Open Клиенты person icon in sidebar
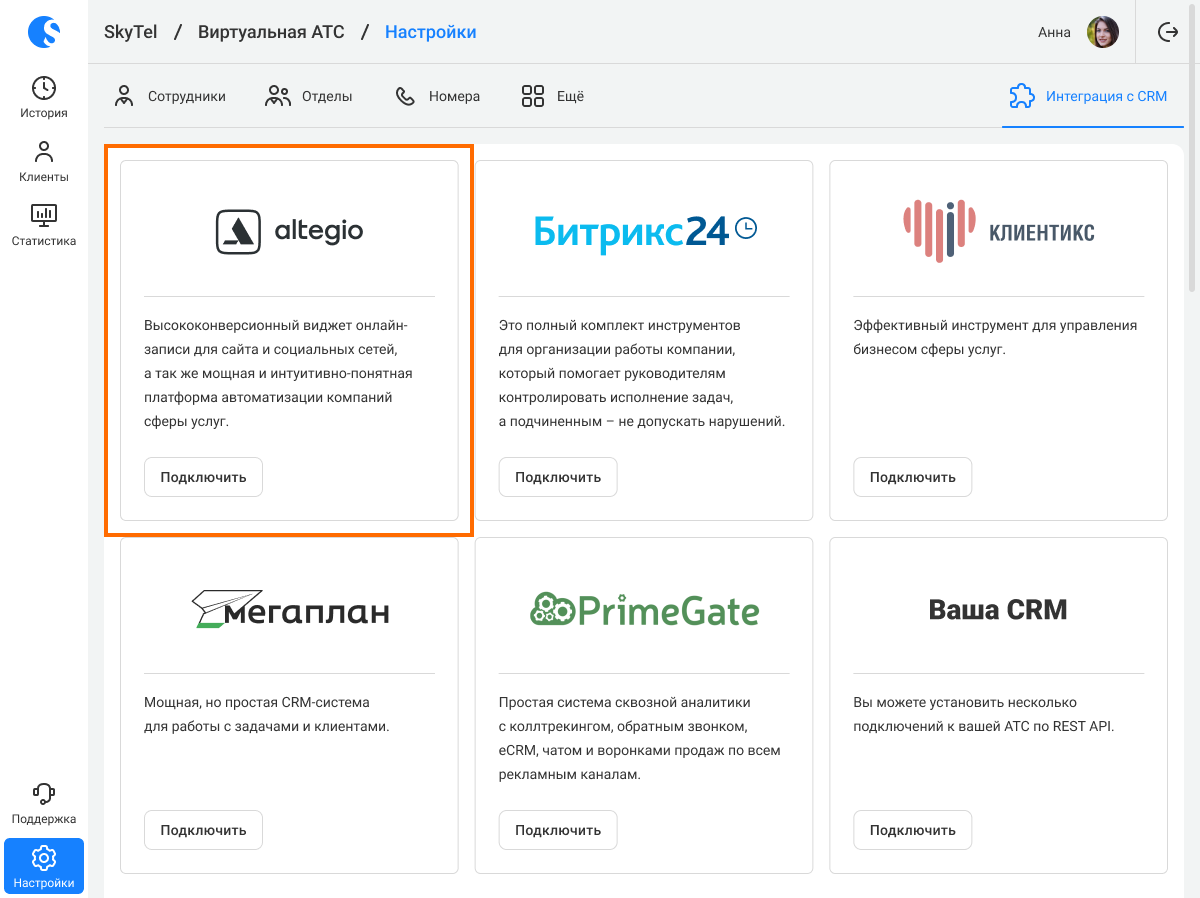Image resolution: width=1200 pixels, height=898 pixels. pyautogui.click(x=44, y=152)
